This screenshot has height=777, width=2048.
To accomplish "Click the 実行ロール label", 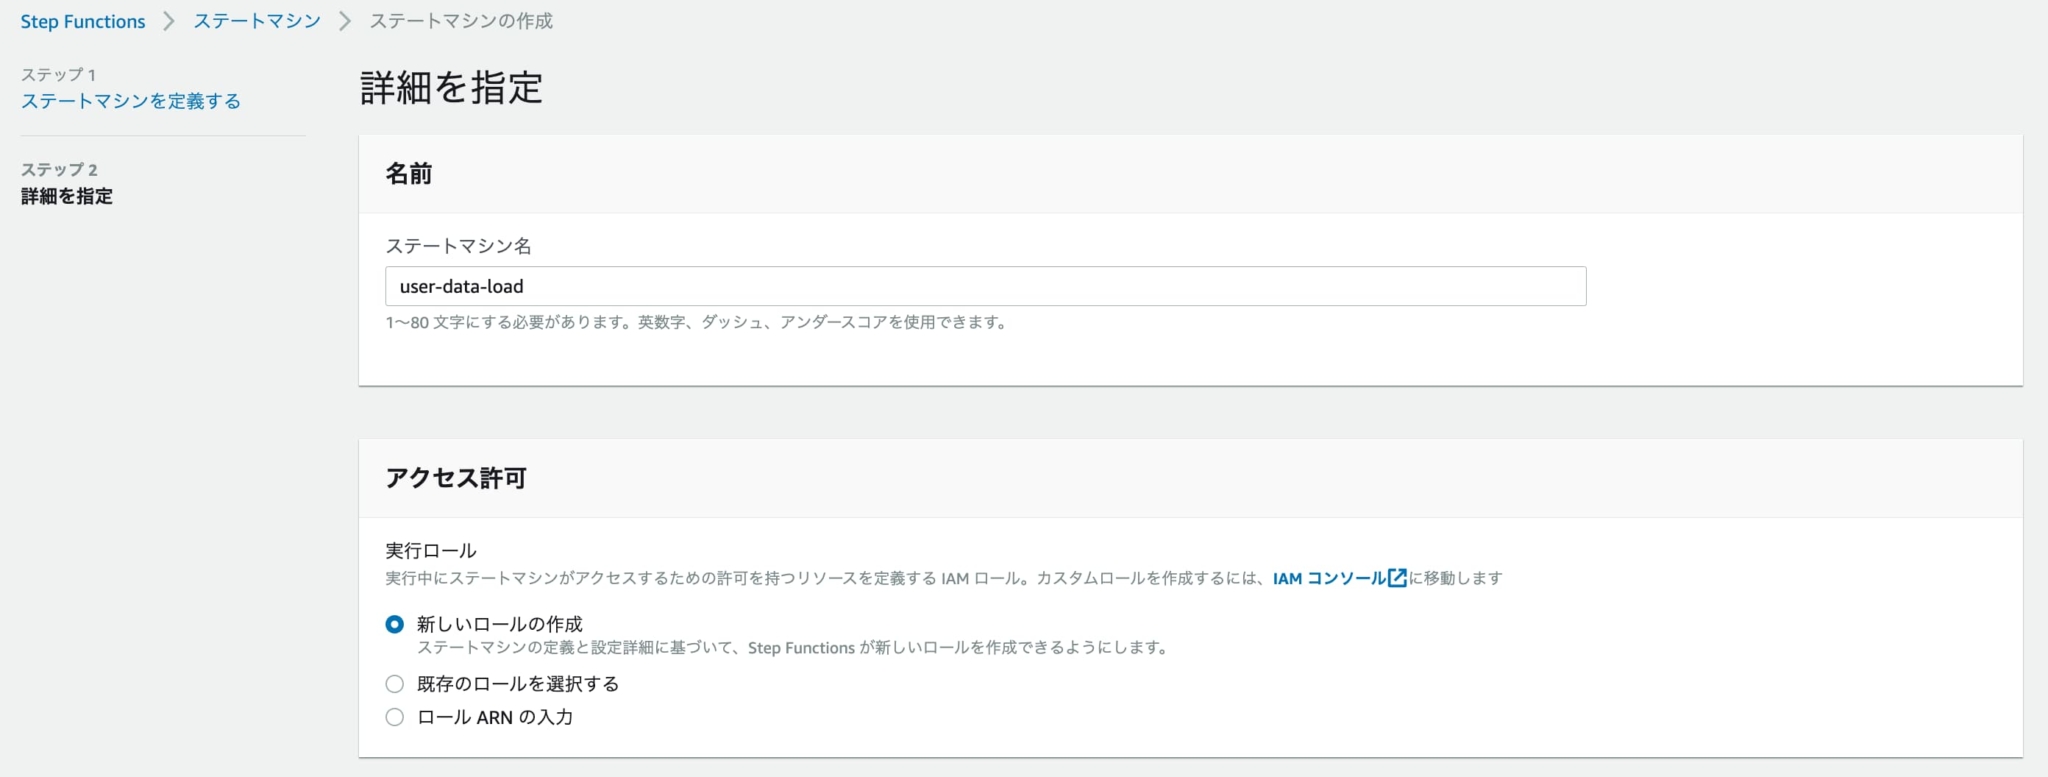I will click(x=431, y=551).
